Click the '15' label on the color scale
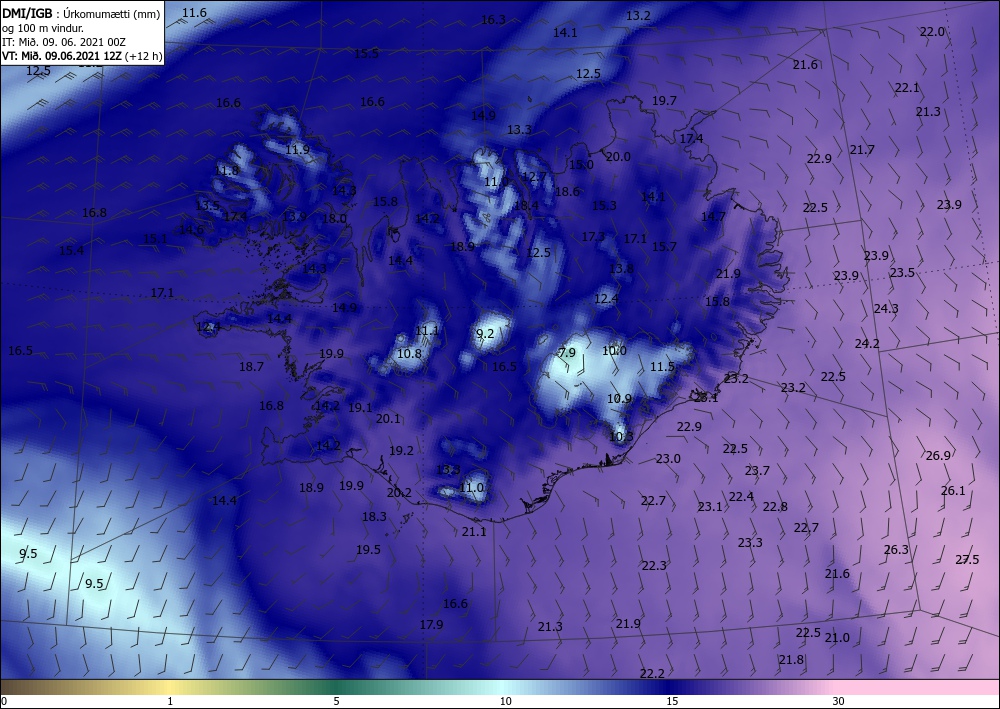Screen dimensions: 1000x709 [x=672, y=701]
